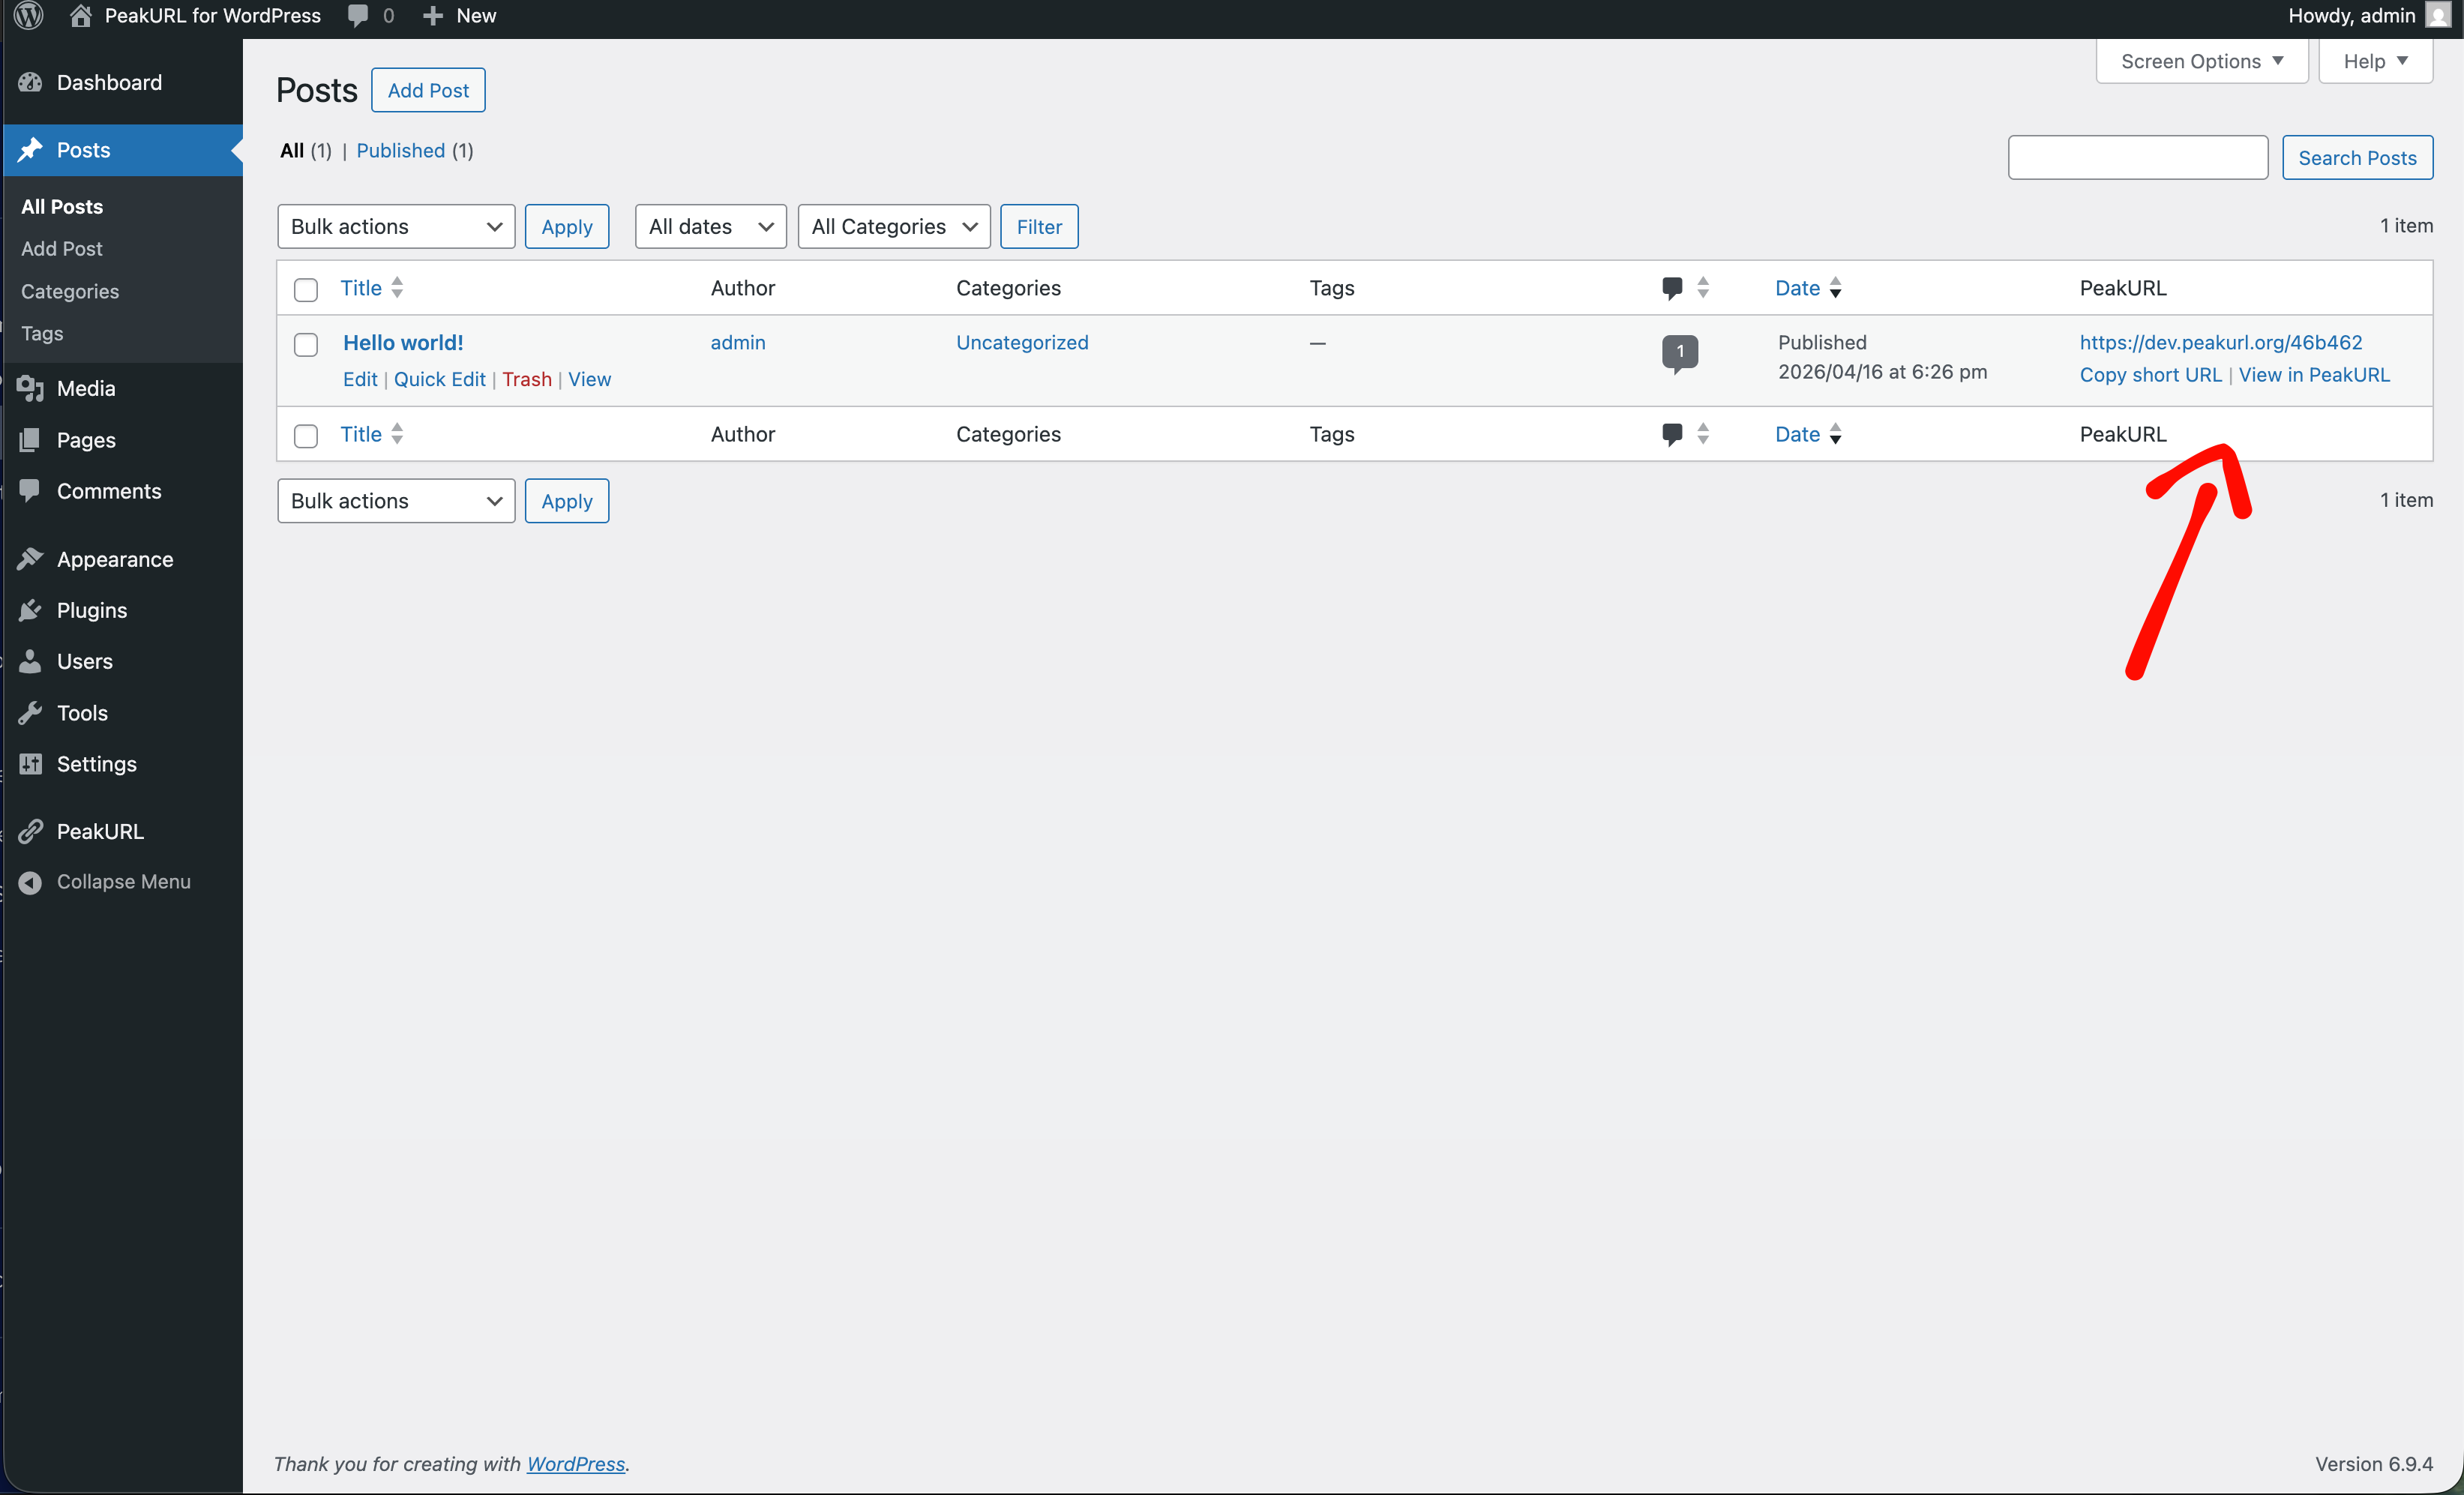Select the checkbox for the Hello world! post
2464x1495 pixels.
(x=306, y=344)
